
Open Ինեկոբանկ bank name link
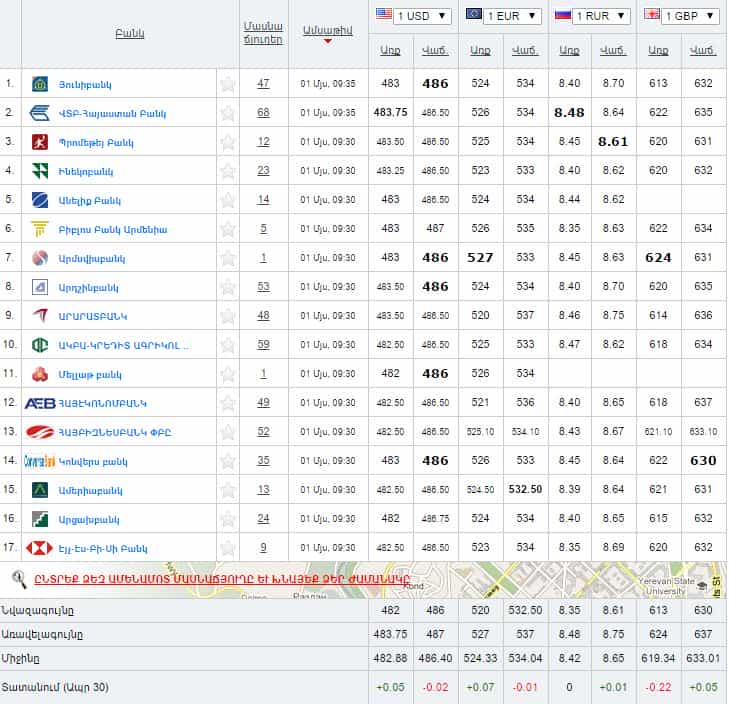tap(88, 171)
